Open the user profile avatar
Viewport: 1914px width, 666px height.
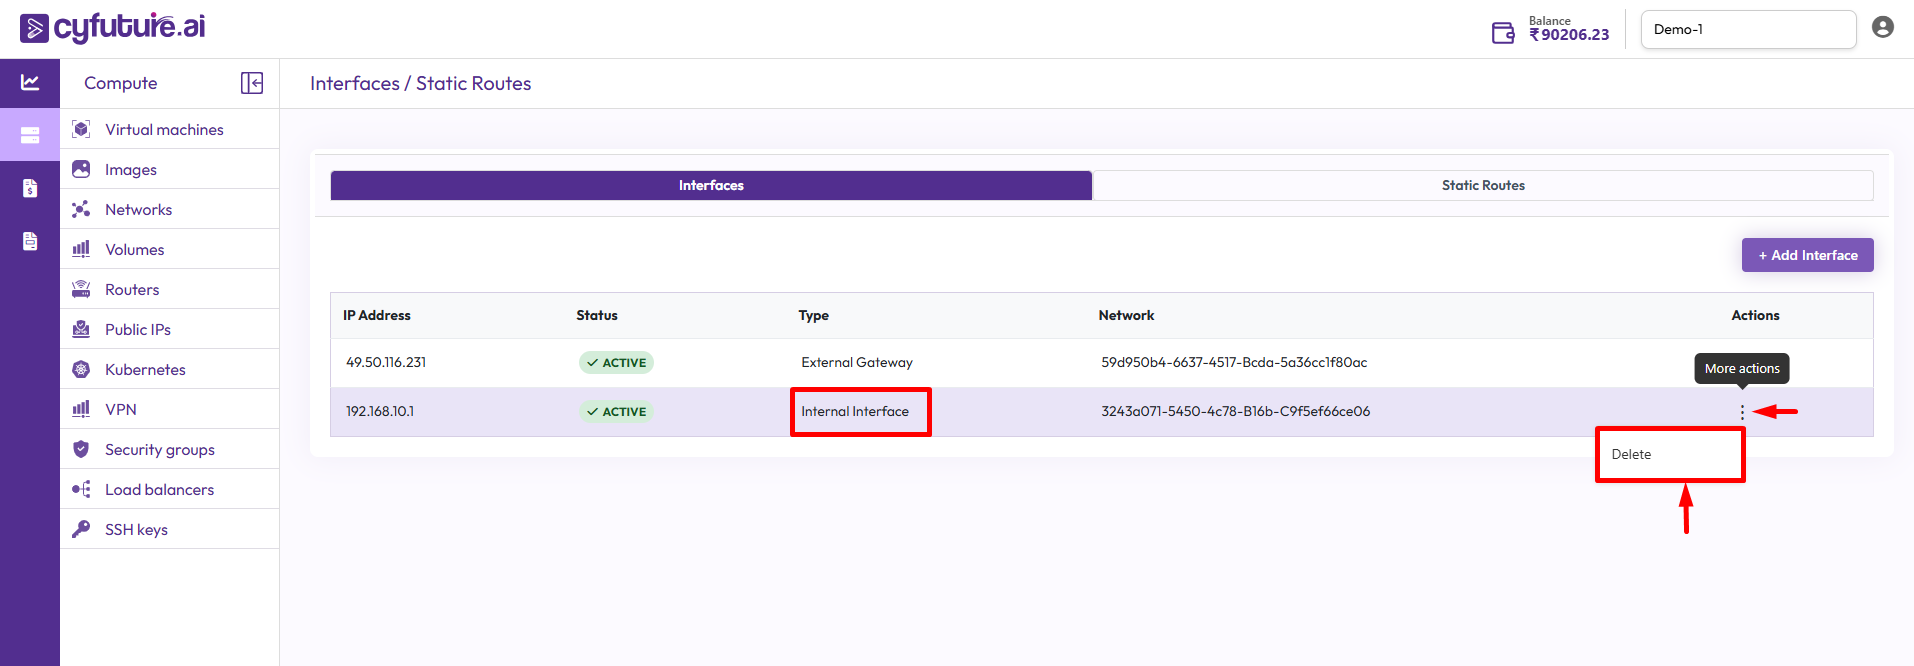point(1882,28)
